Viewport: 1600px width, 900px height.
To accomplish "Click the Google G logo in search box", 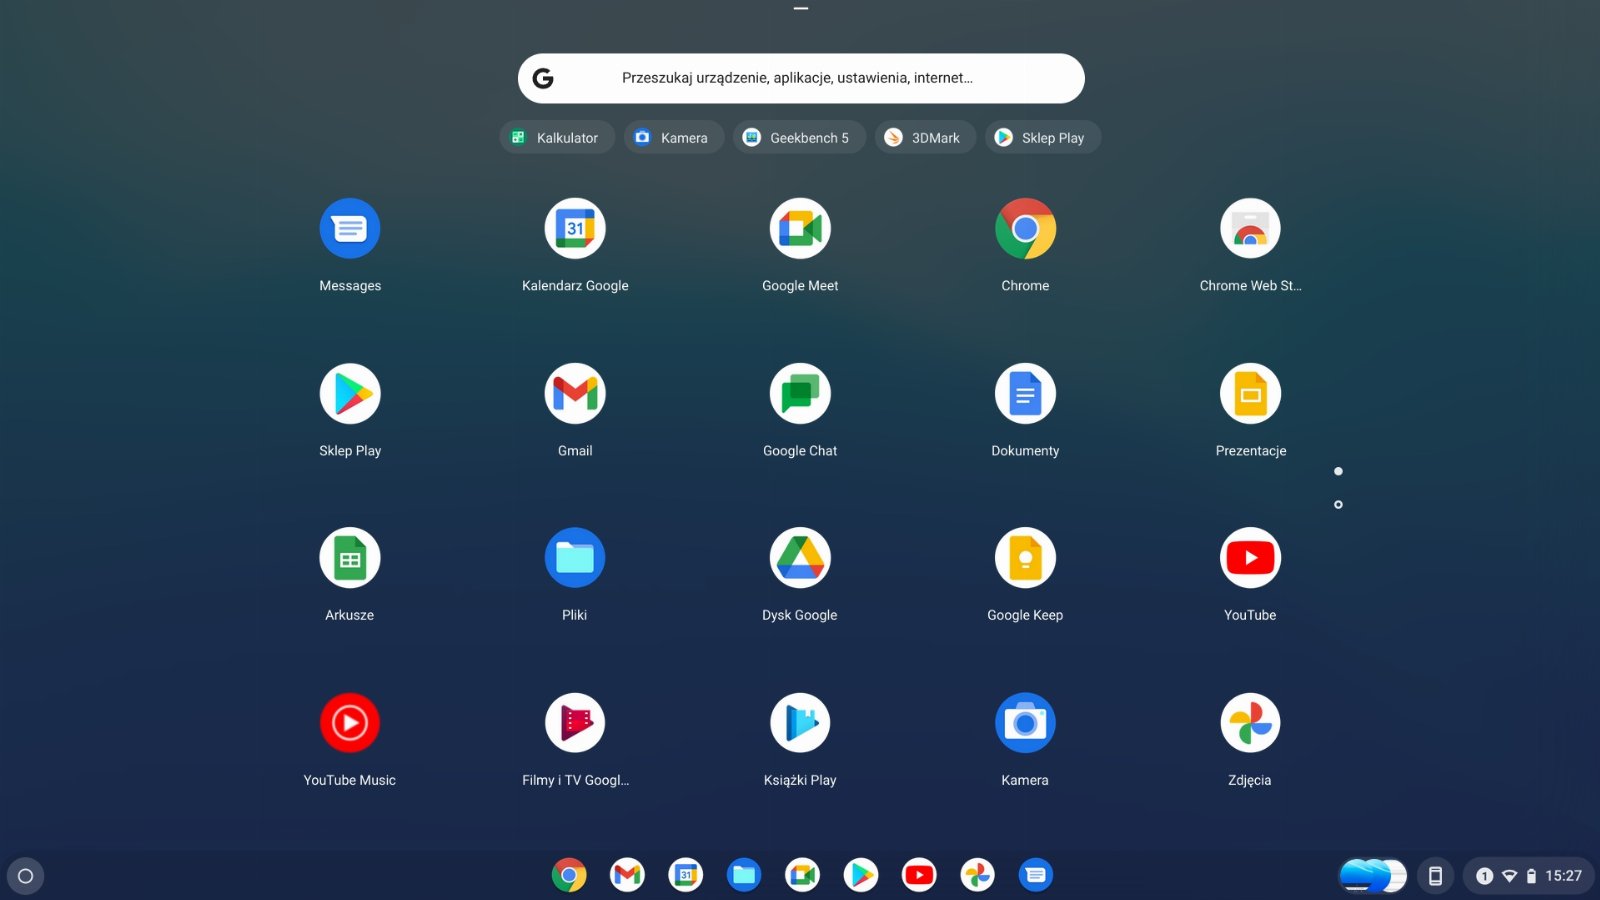I will coord(543,78).
